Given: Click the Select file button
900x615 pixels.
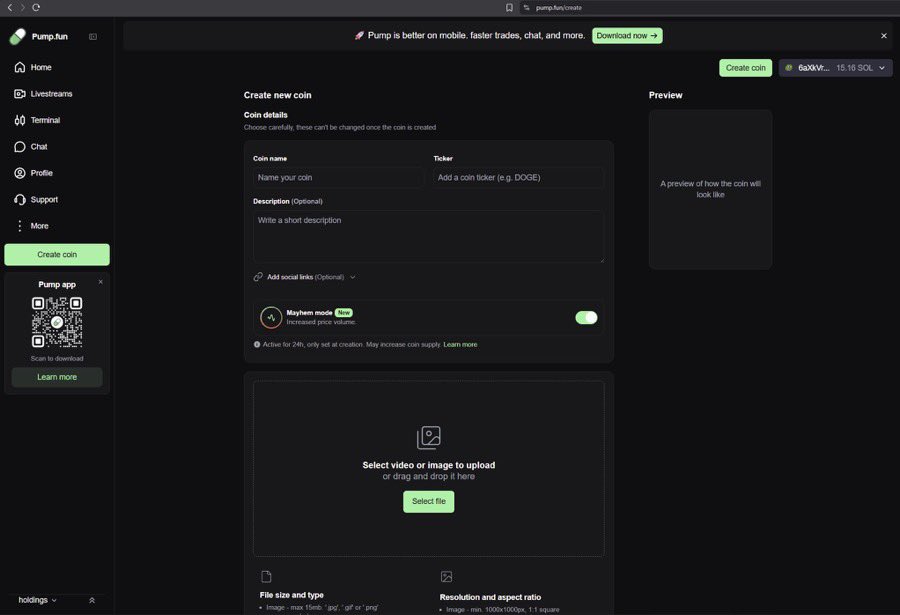Looking at the screenshot, I should (x=428, y=500).
